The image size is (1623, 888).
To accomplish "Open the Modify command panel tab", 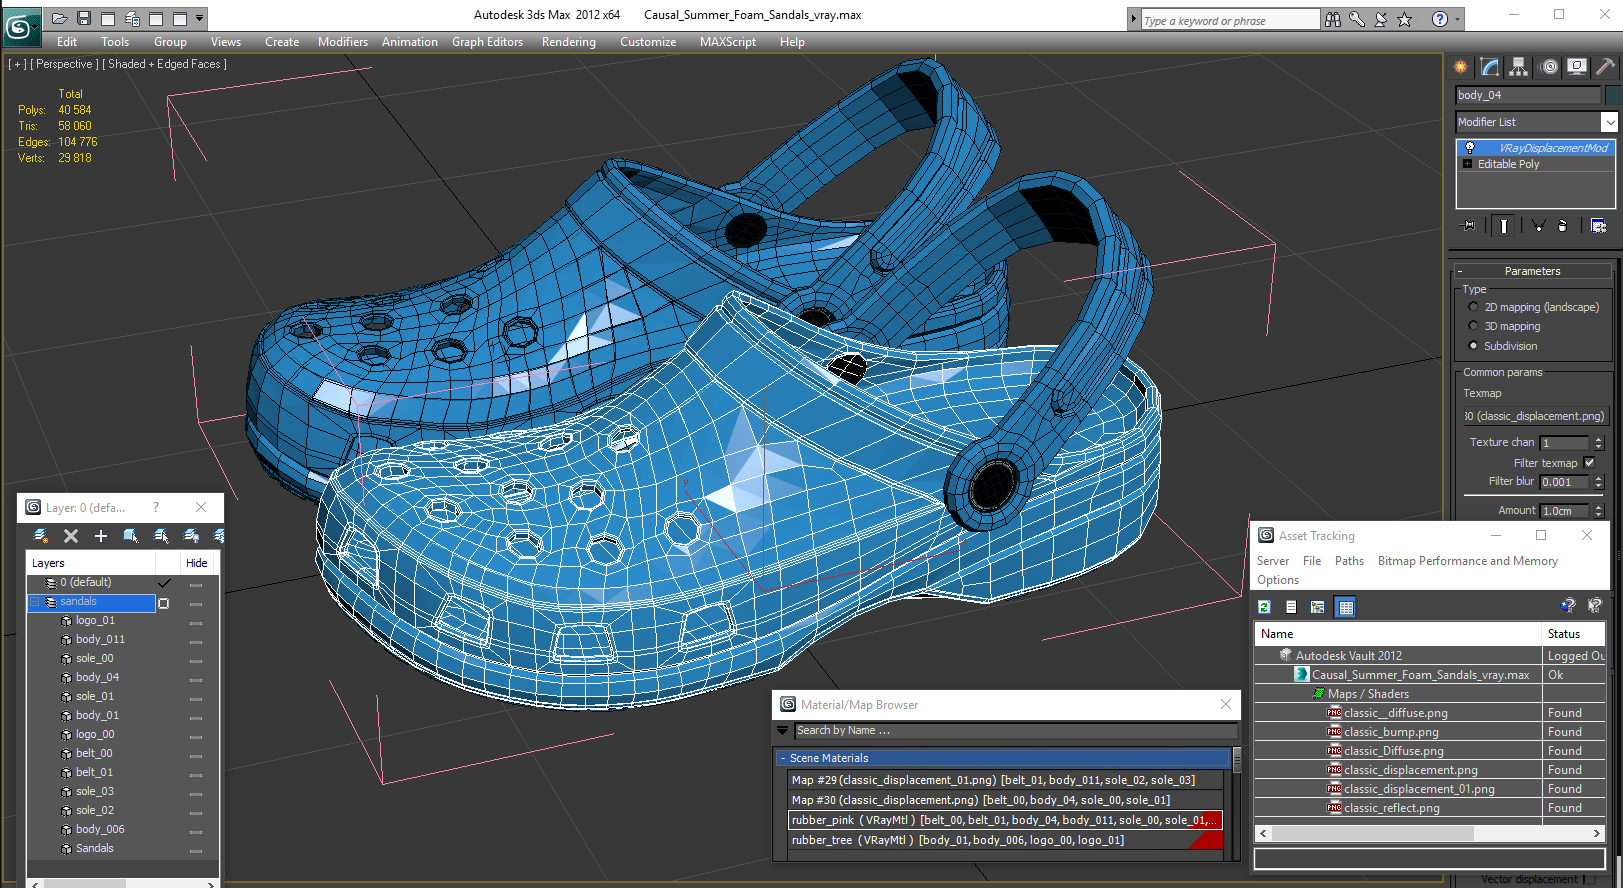I will (1490, 67).
